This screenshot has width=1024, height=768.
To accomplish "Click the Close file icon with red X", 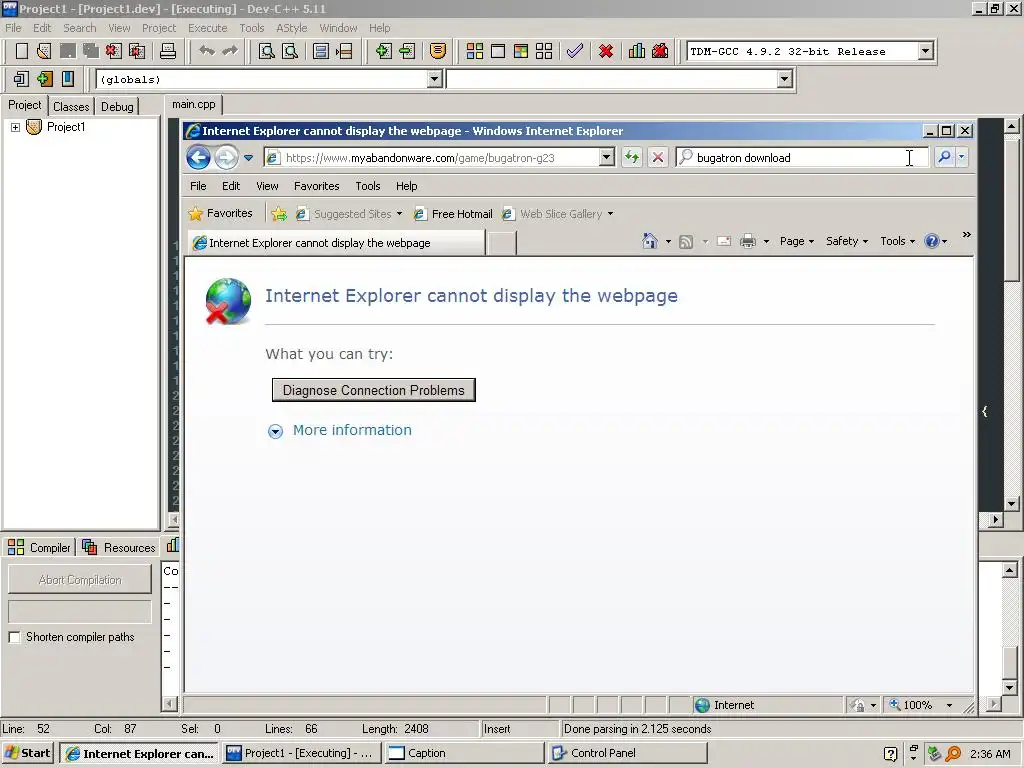I will [x=114, y=51].
